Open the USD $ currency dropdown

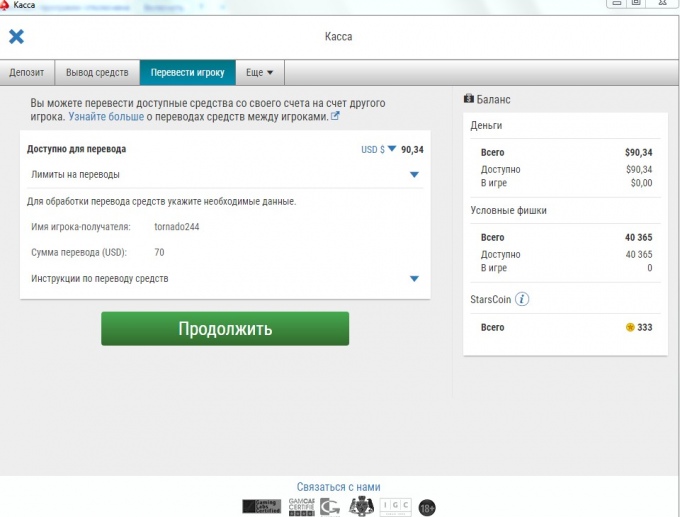(379, 149)
